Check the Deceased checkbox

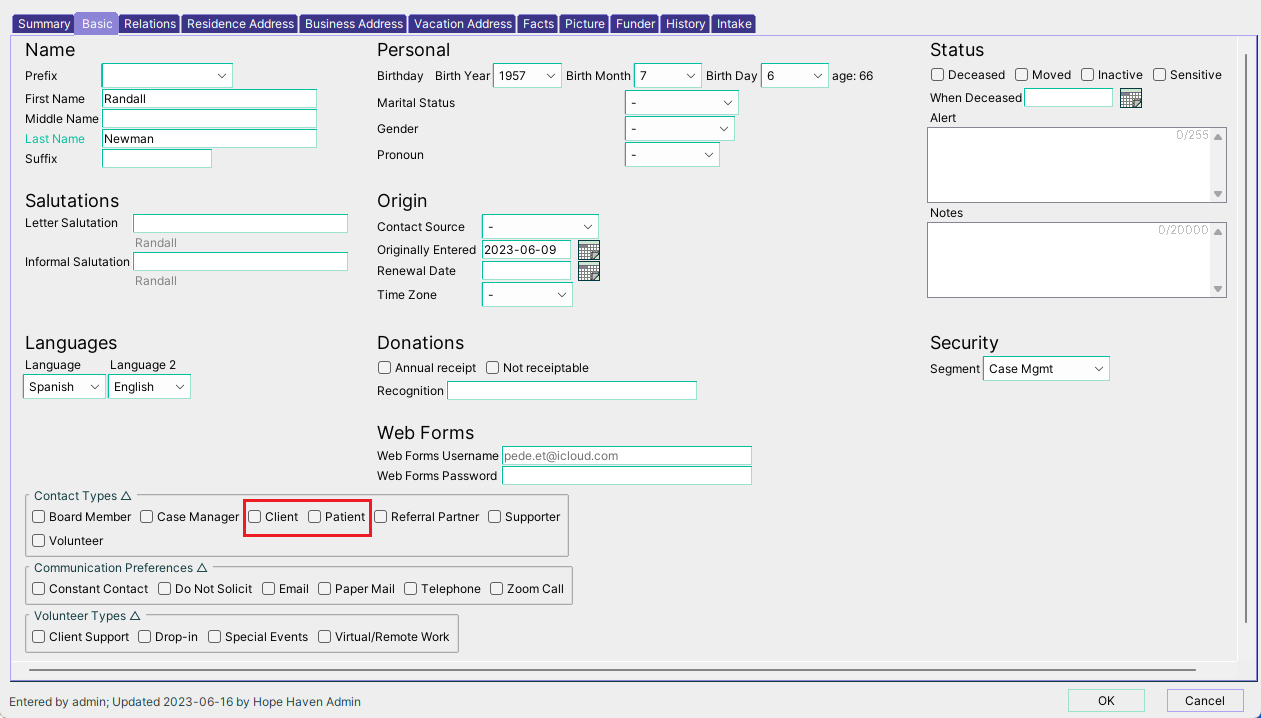938,75
